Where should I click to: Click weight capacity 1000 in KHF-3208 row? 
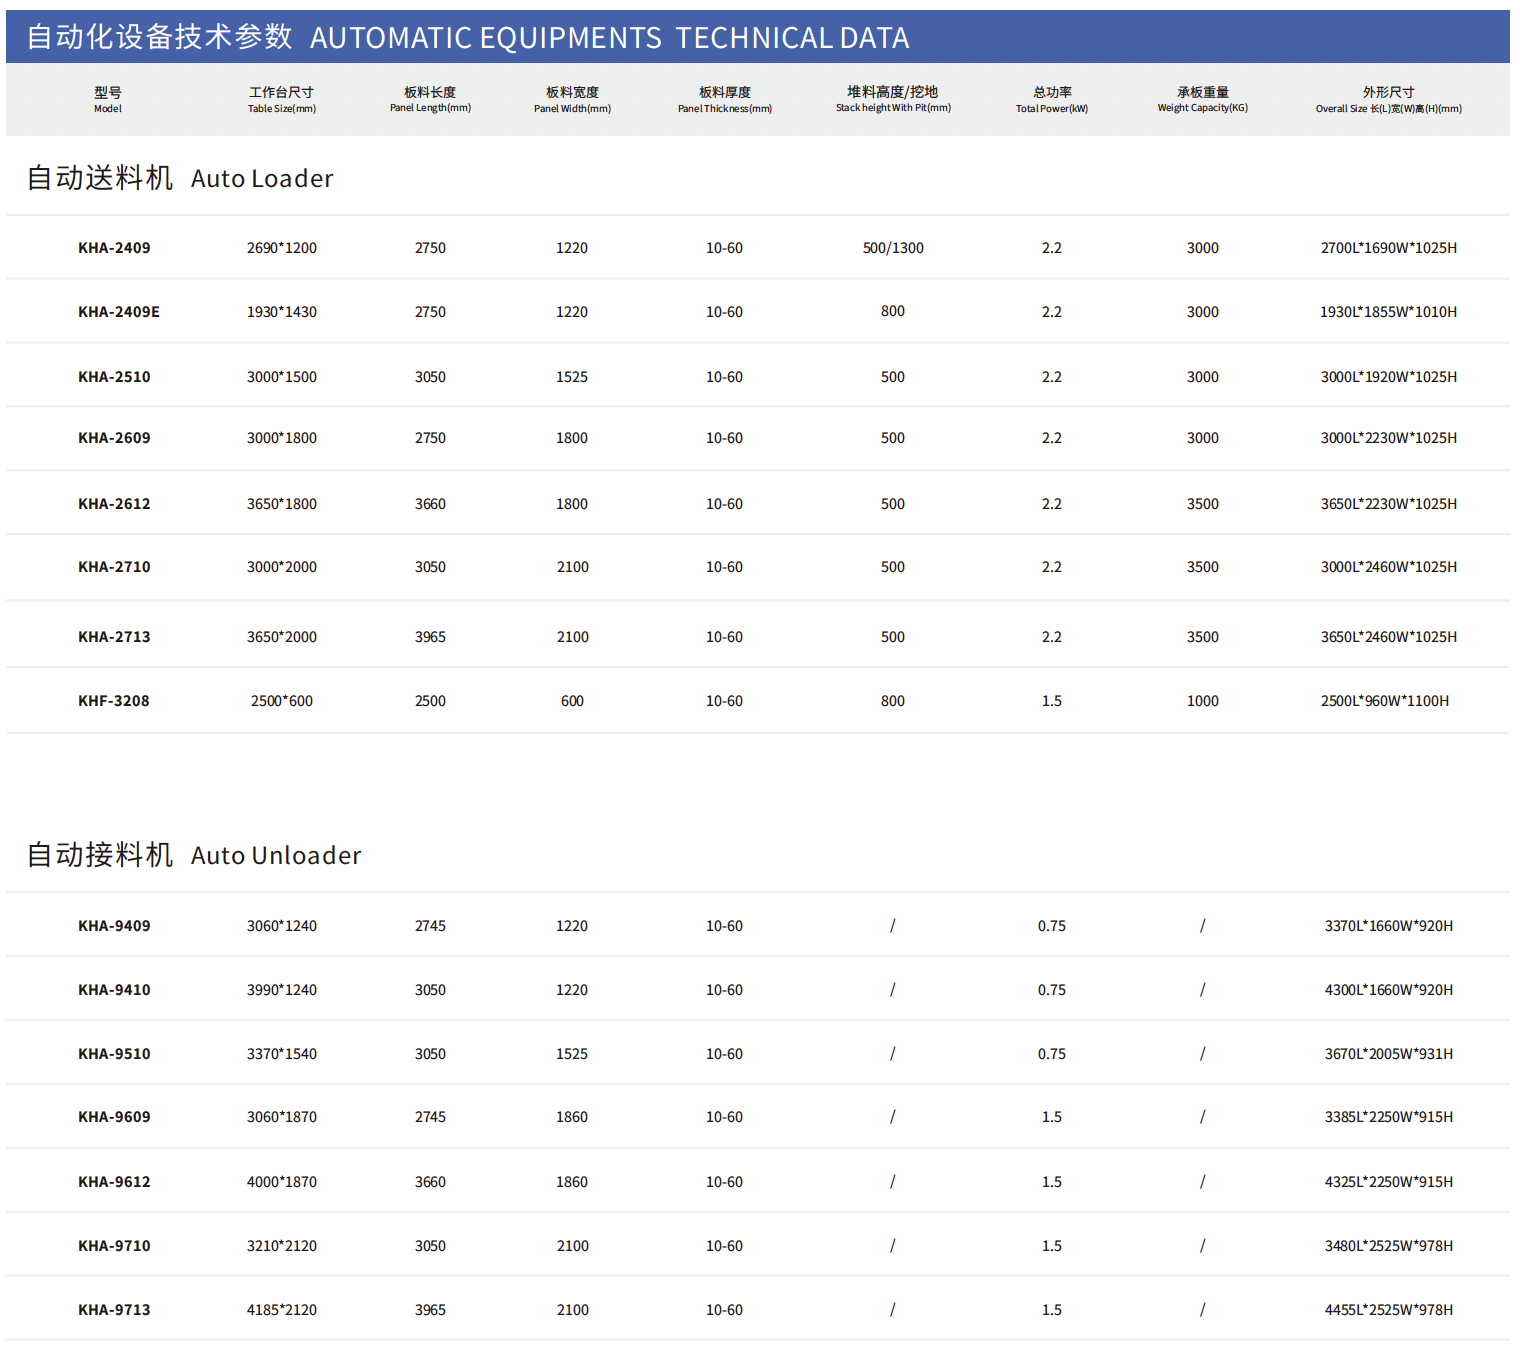point(1203,701)
